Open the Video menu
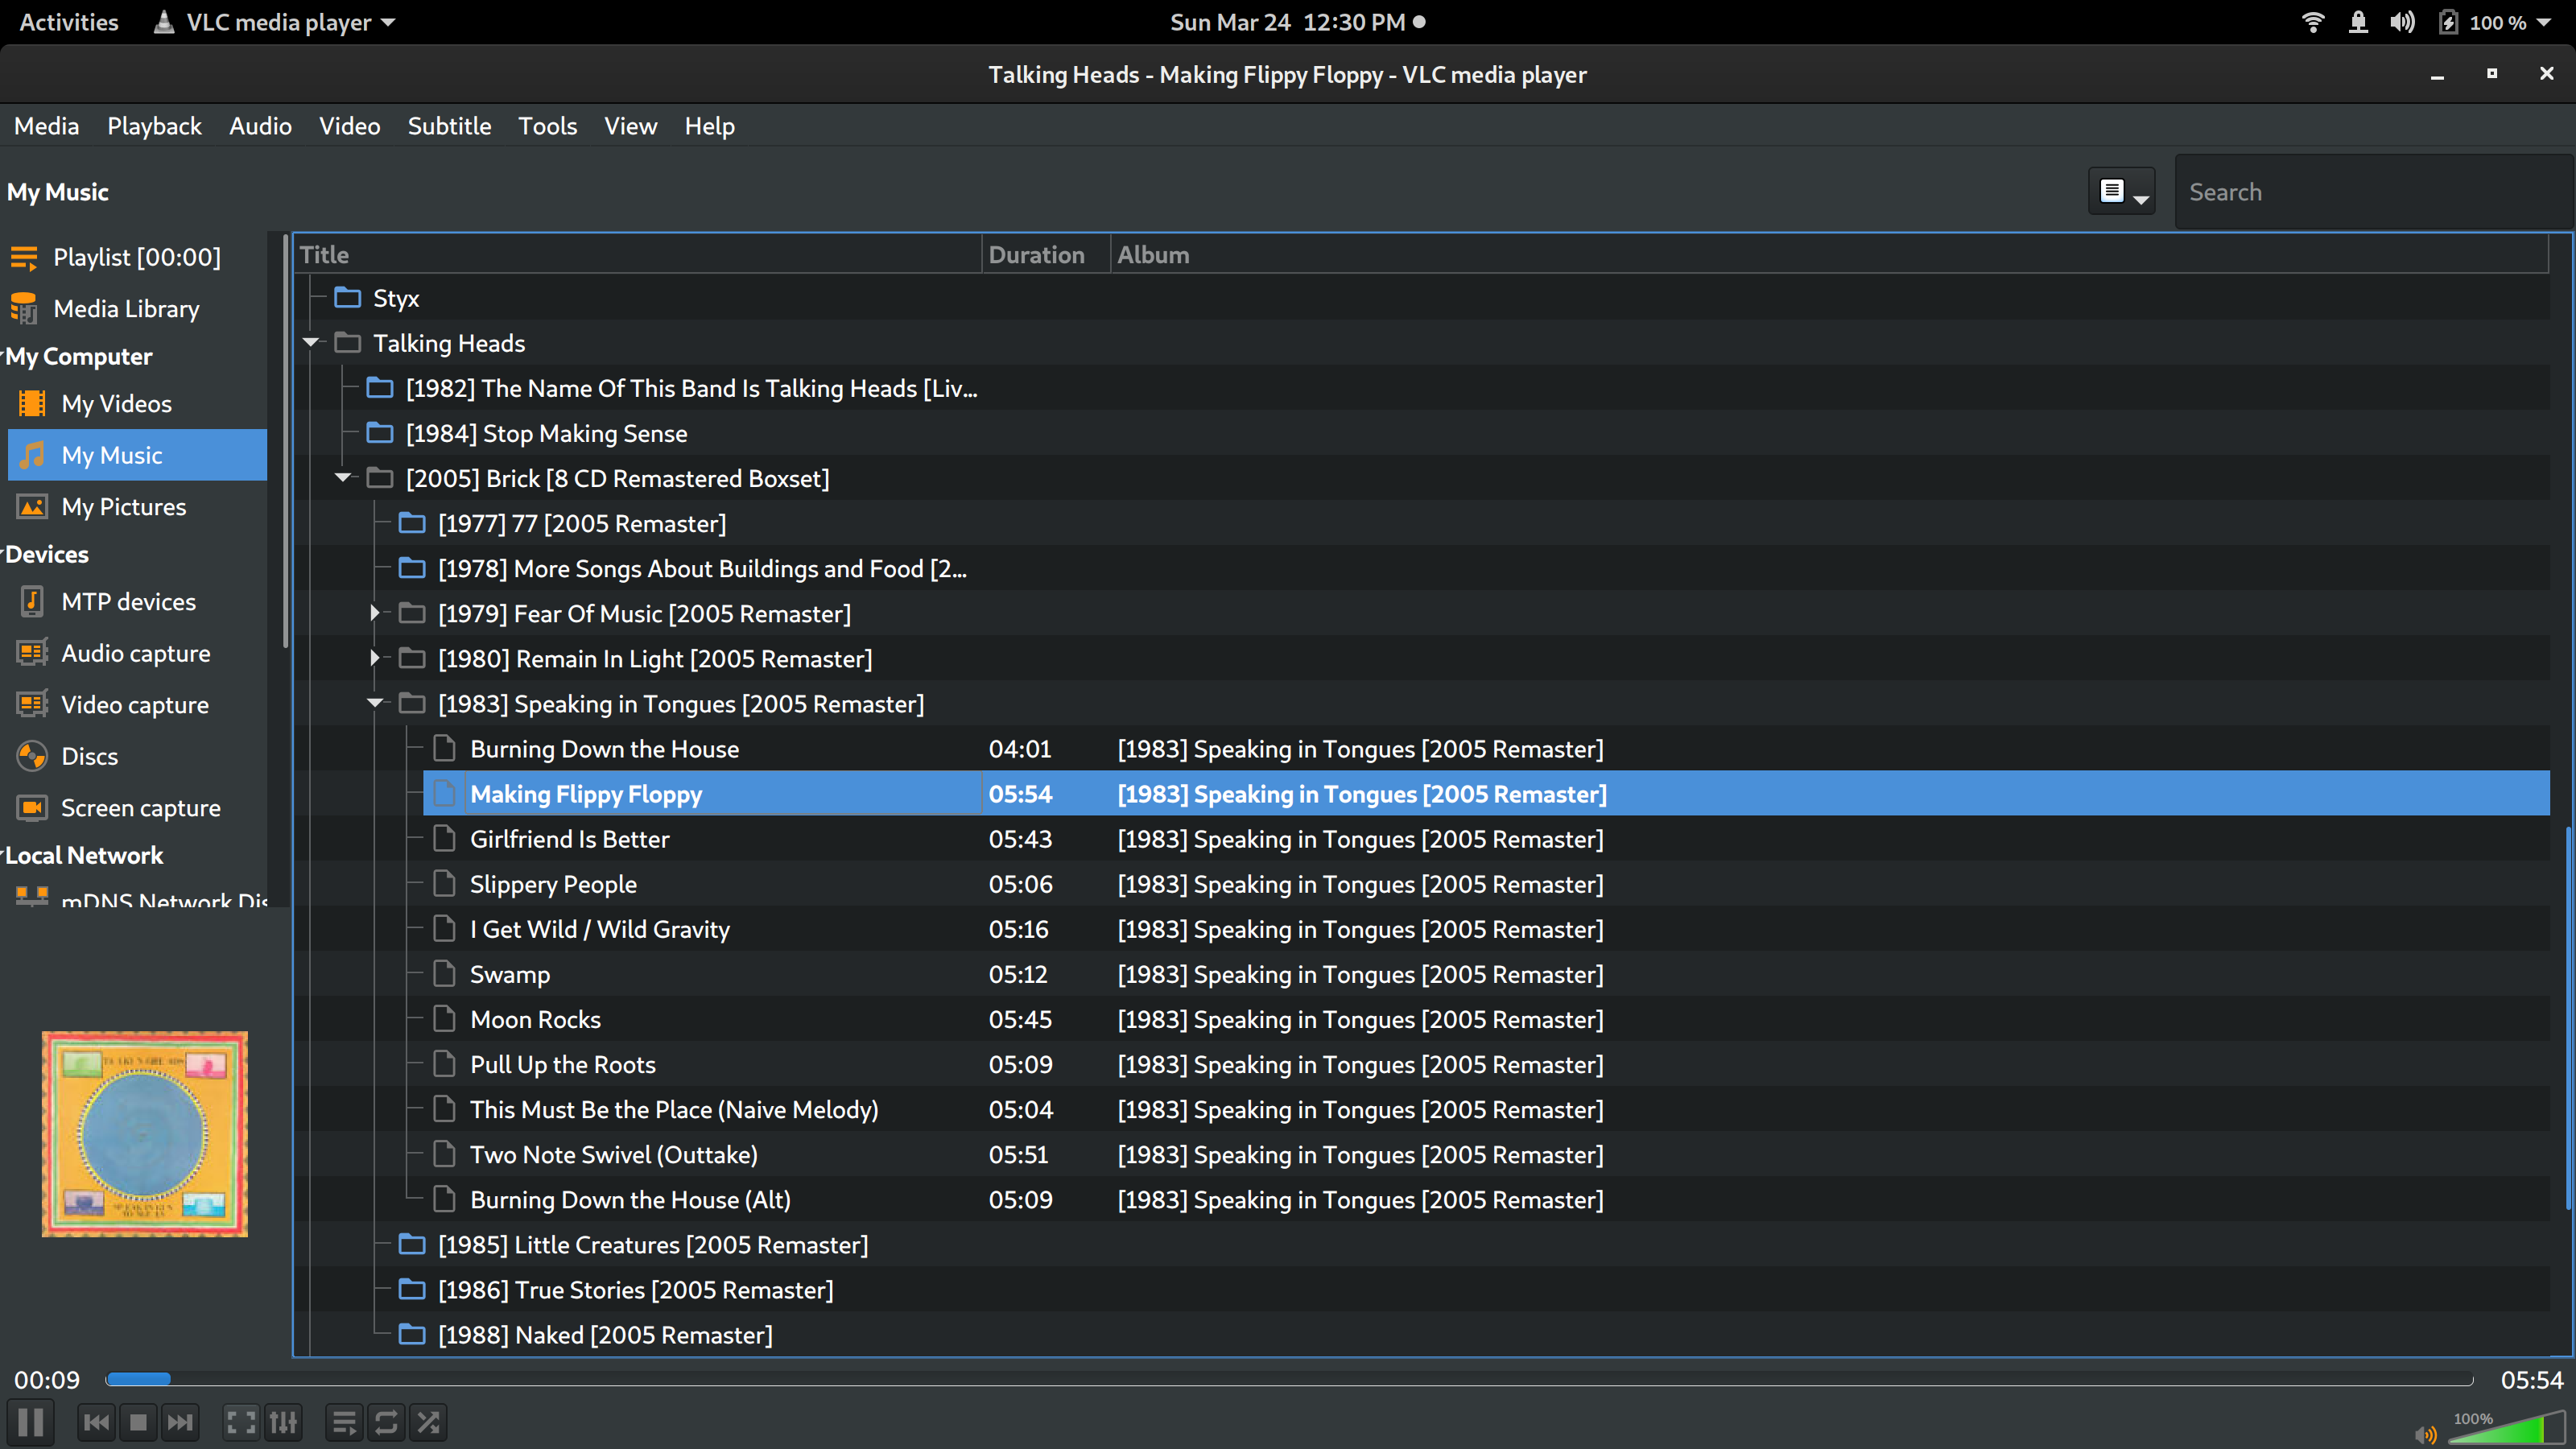 (x=349, y=126)
